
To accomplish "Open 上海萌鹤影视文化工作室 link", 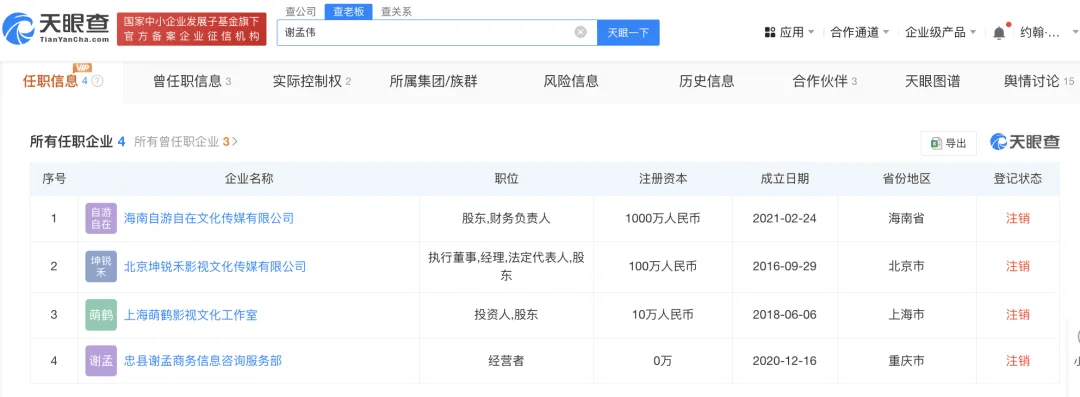I will tap(191, 315).
